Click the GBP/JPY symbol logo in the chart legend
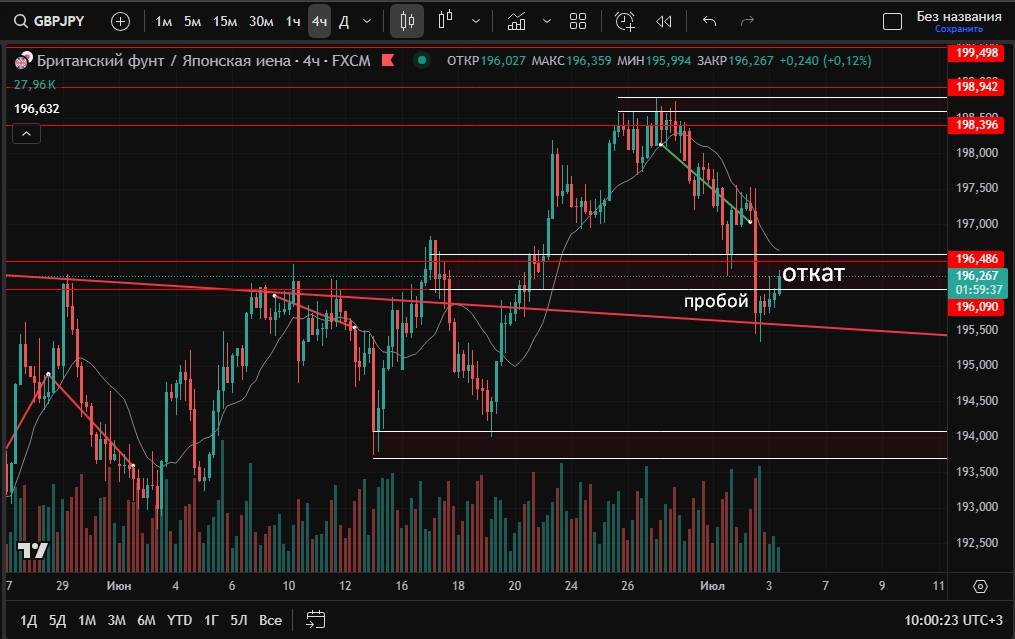Viewport: 1015px width, 639px height. (x=23, y=60)
